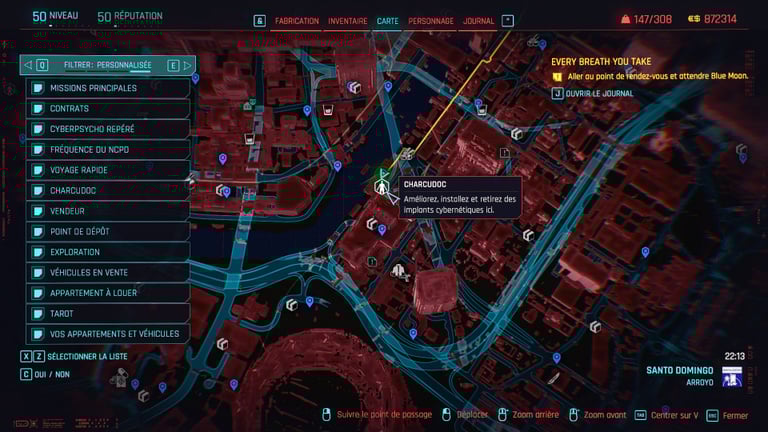Screen dimensions: 768x432
Task: Select the clothing vendor jacket map icon
Action: point(398,270)
